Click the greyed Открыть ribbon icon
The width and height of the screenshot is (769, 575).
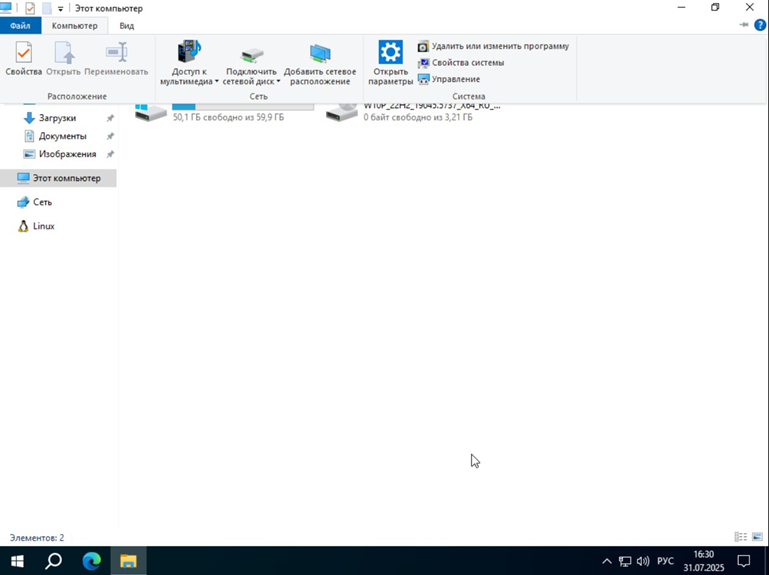pos(63,59)
